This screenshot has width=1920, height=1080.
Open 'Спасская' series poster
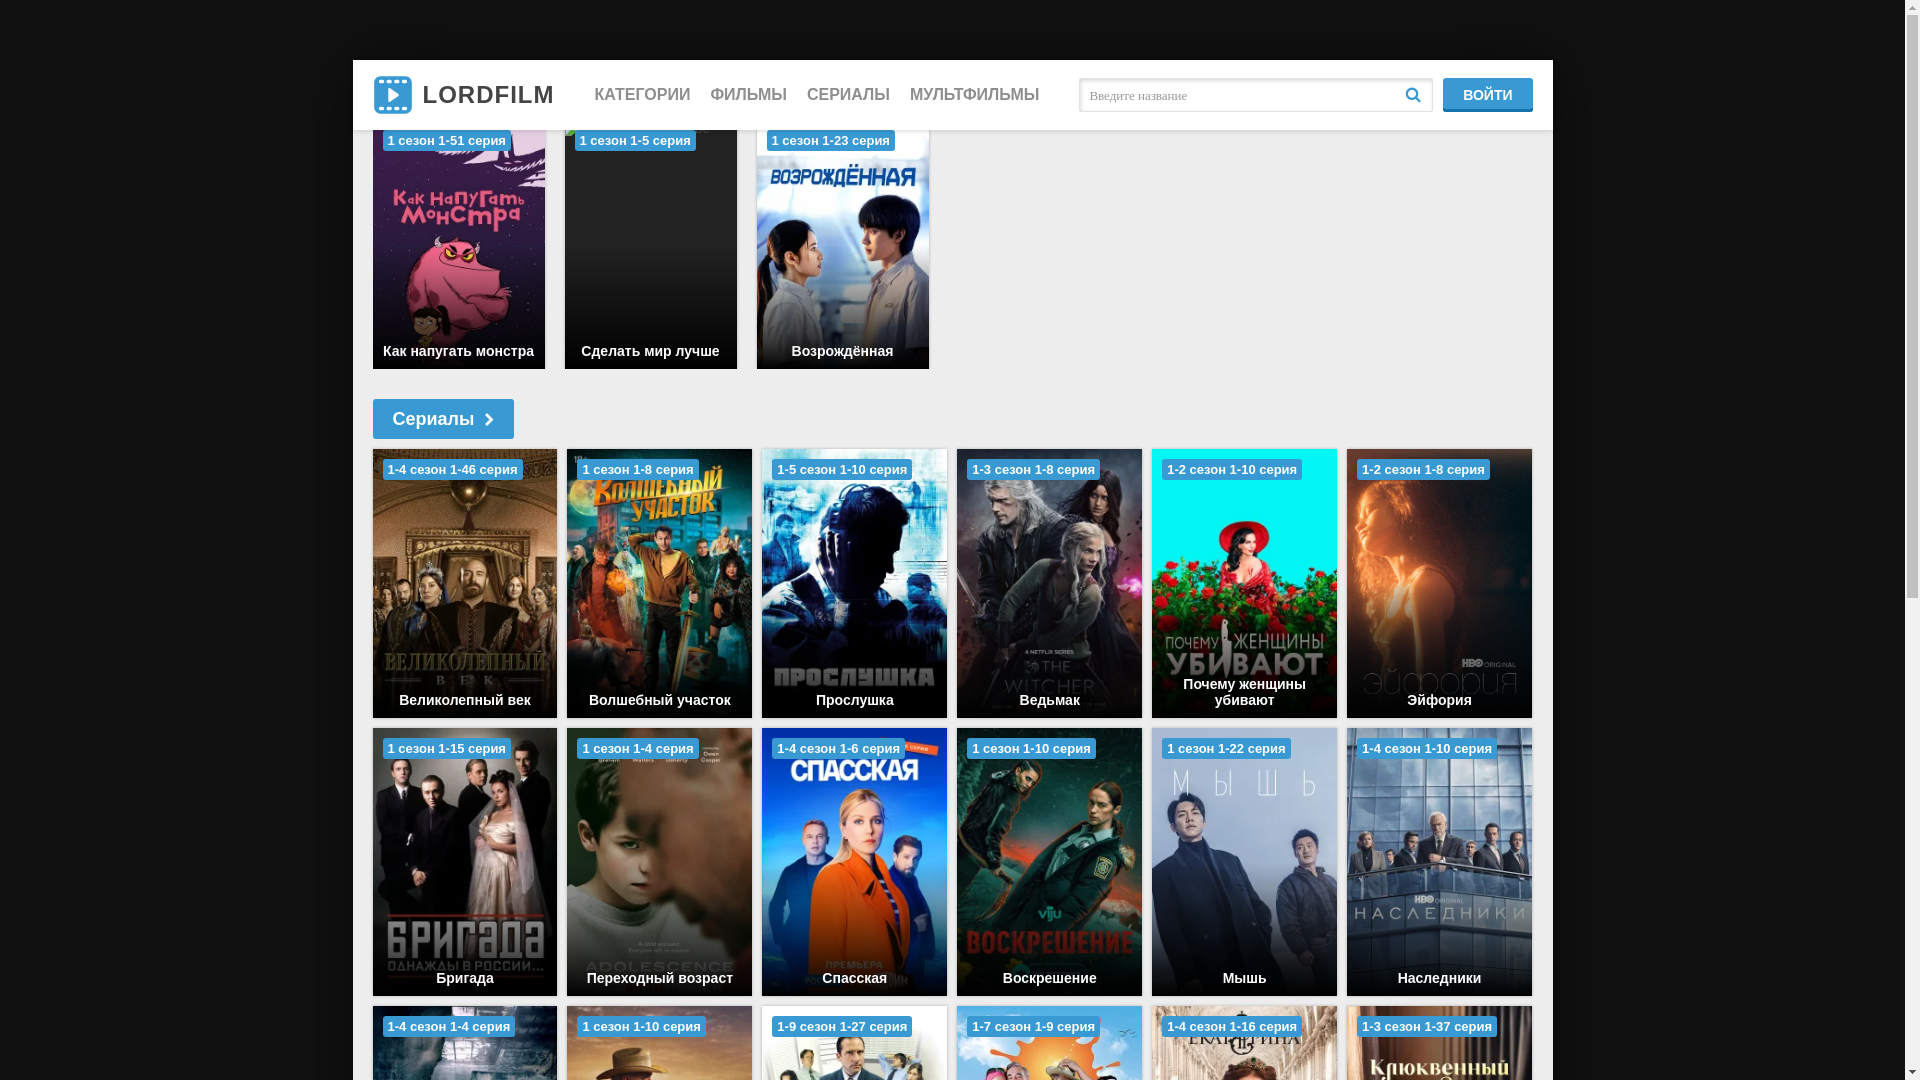tap(854, 862)
